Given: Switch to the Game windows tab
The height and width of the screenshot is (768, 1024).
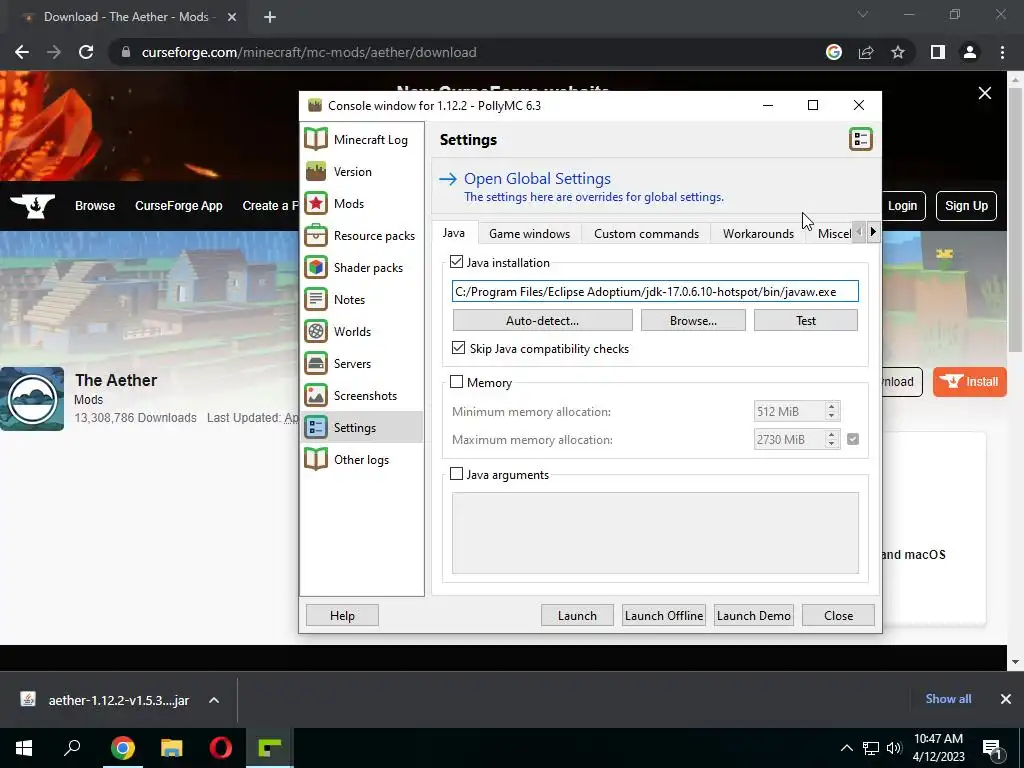Looking at the screenshot, I should 530,234.
